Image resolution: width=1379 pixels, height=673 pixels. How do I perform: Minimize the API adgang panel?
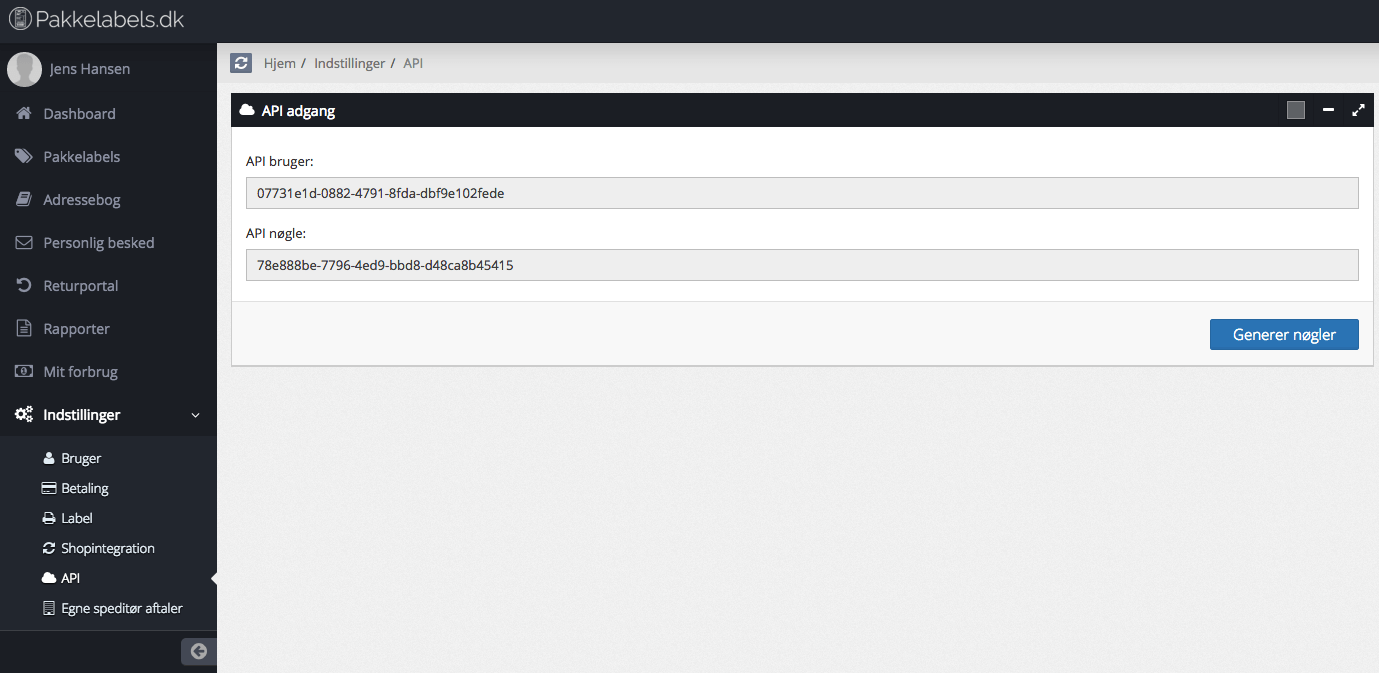point(1328,110)
